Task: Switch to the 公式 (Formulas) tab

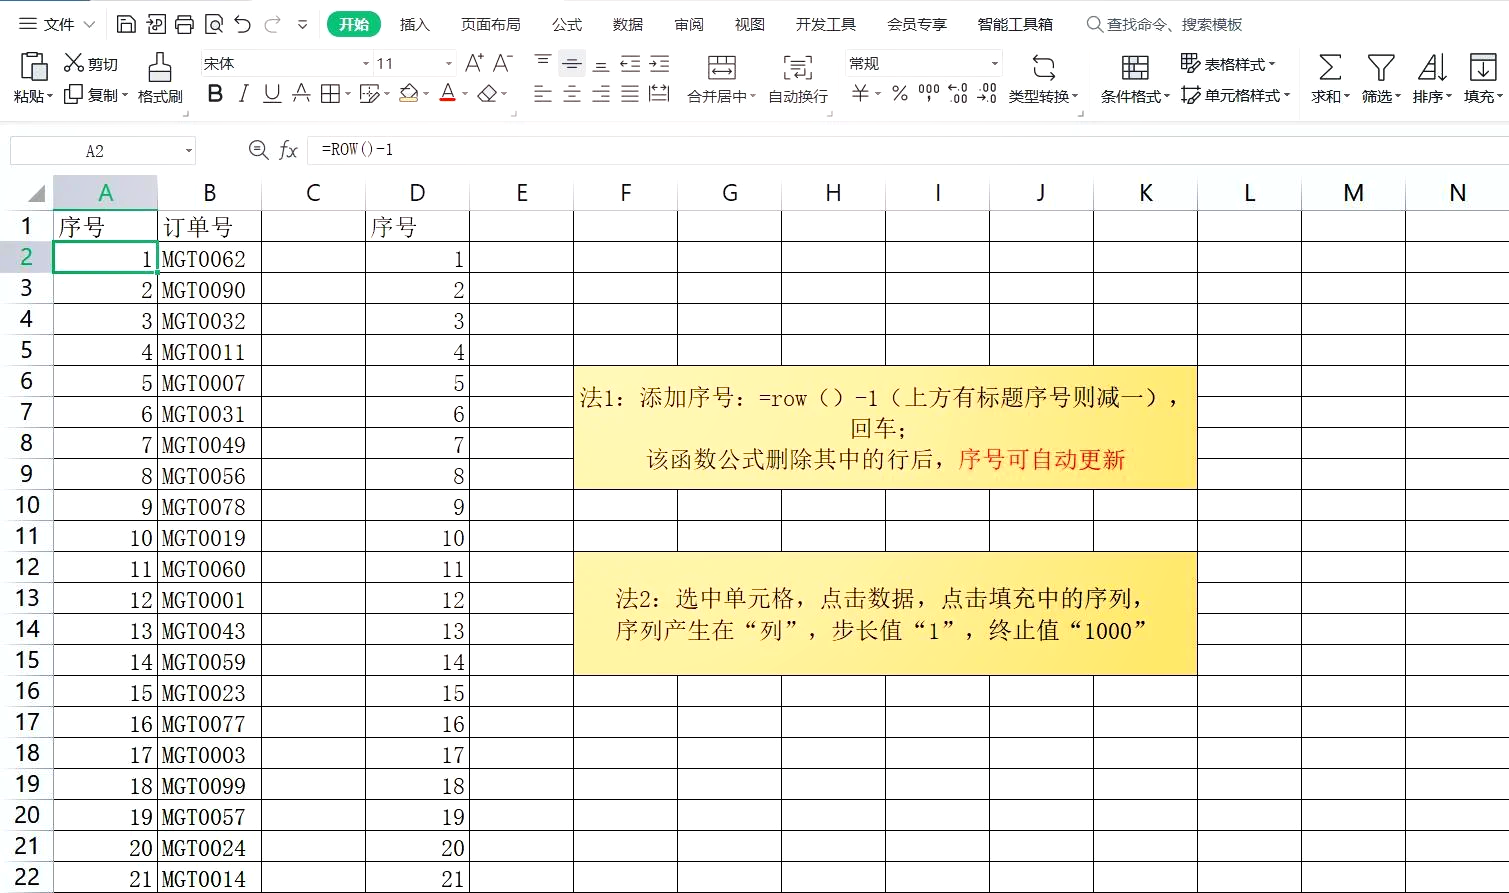Action: [567, 24]
